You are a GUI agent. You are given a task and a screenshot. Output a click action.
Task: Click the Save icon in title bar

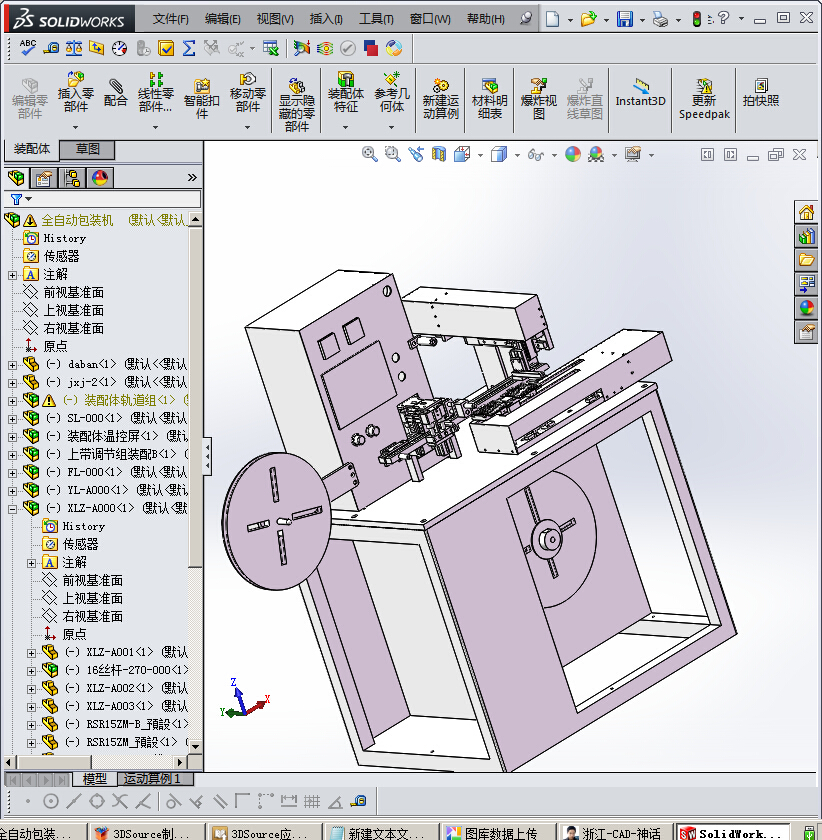point(625,19)
